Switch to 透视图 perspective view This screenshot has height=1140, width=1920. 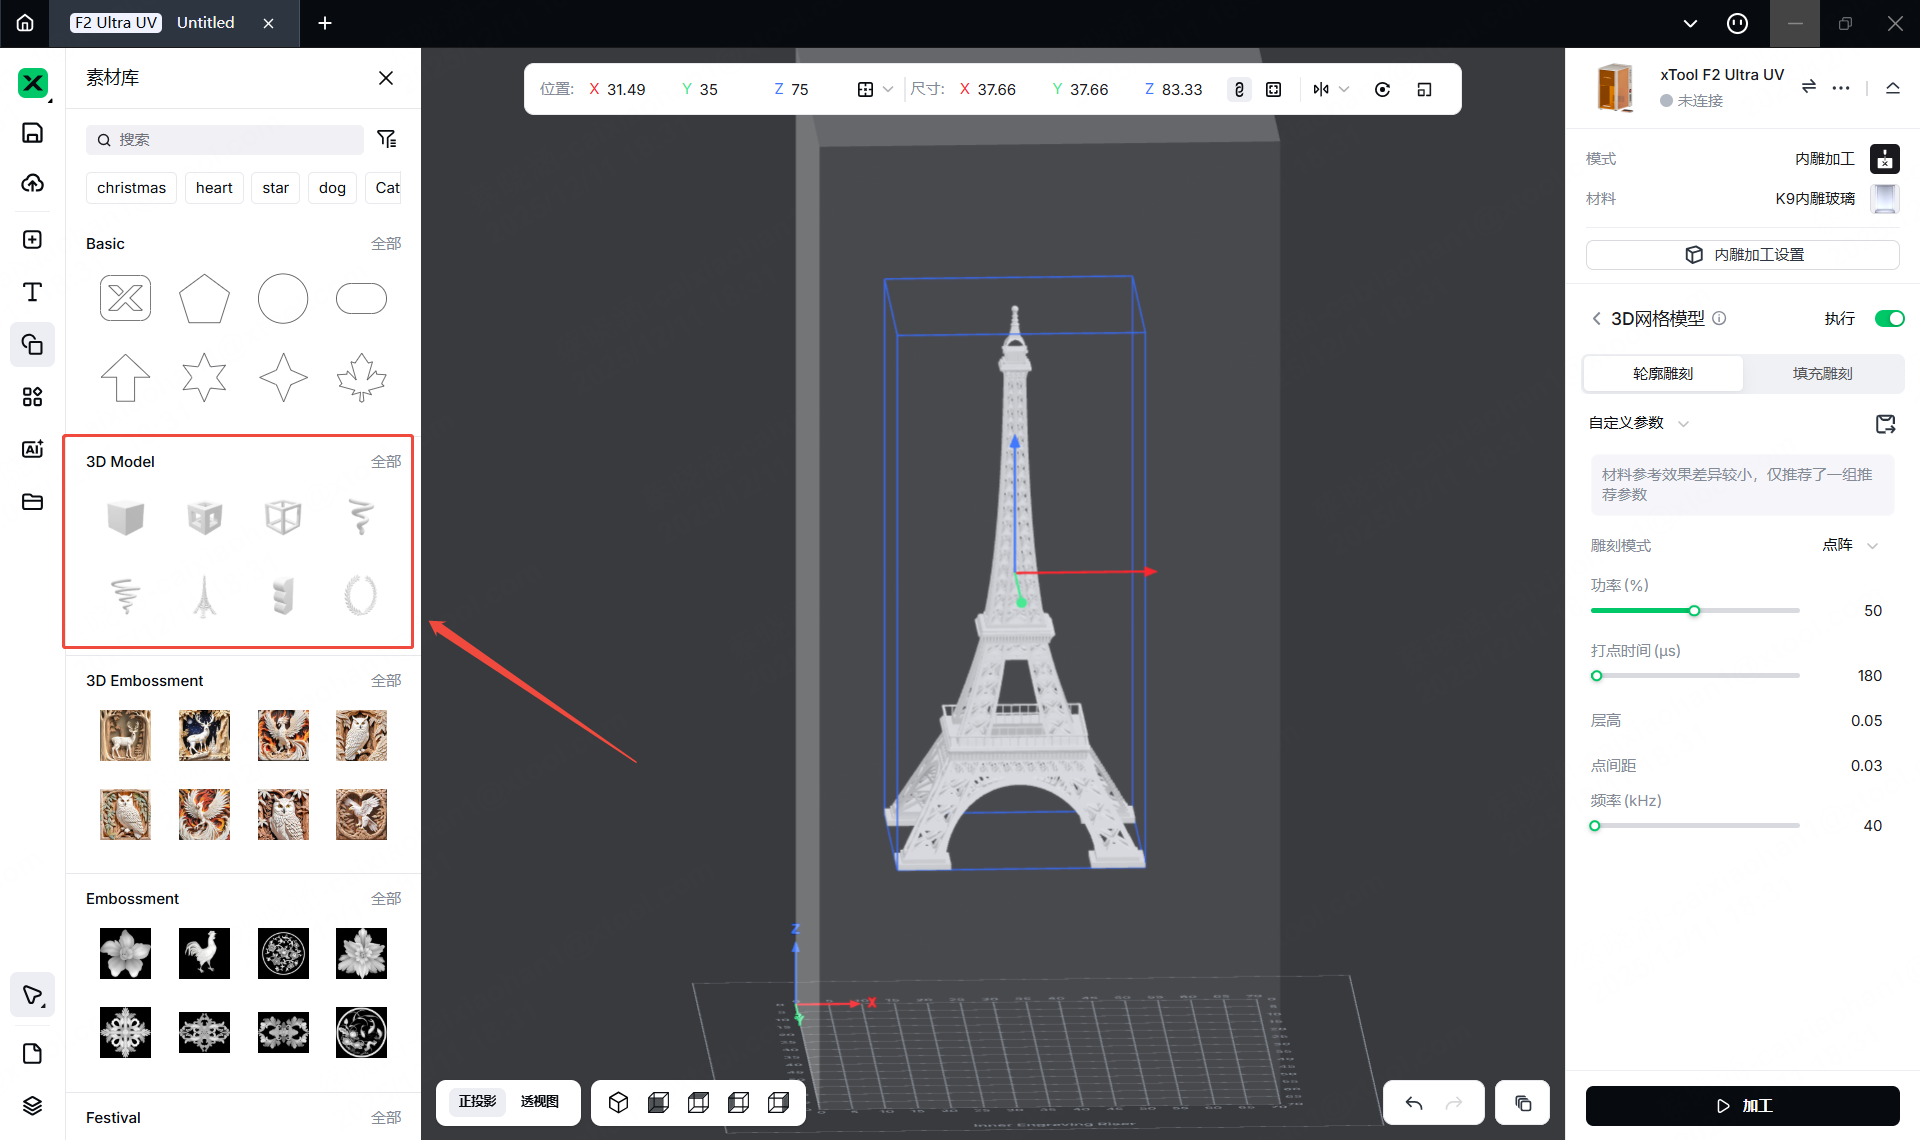coord(540,1101)
